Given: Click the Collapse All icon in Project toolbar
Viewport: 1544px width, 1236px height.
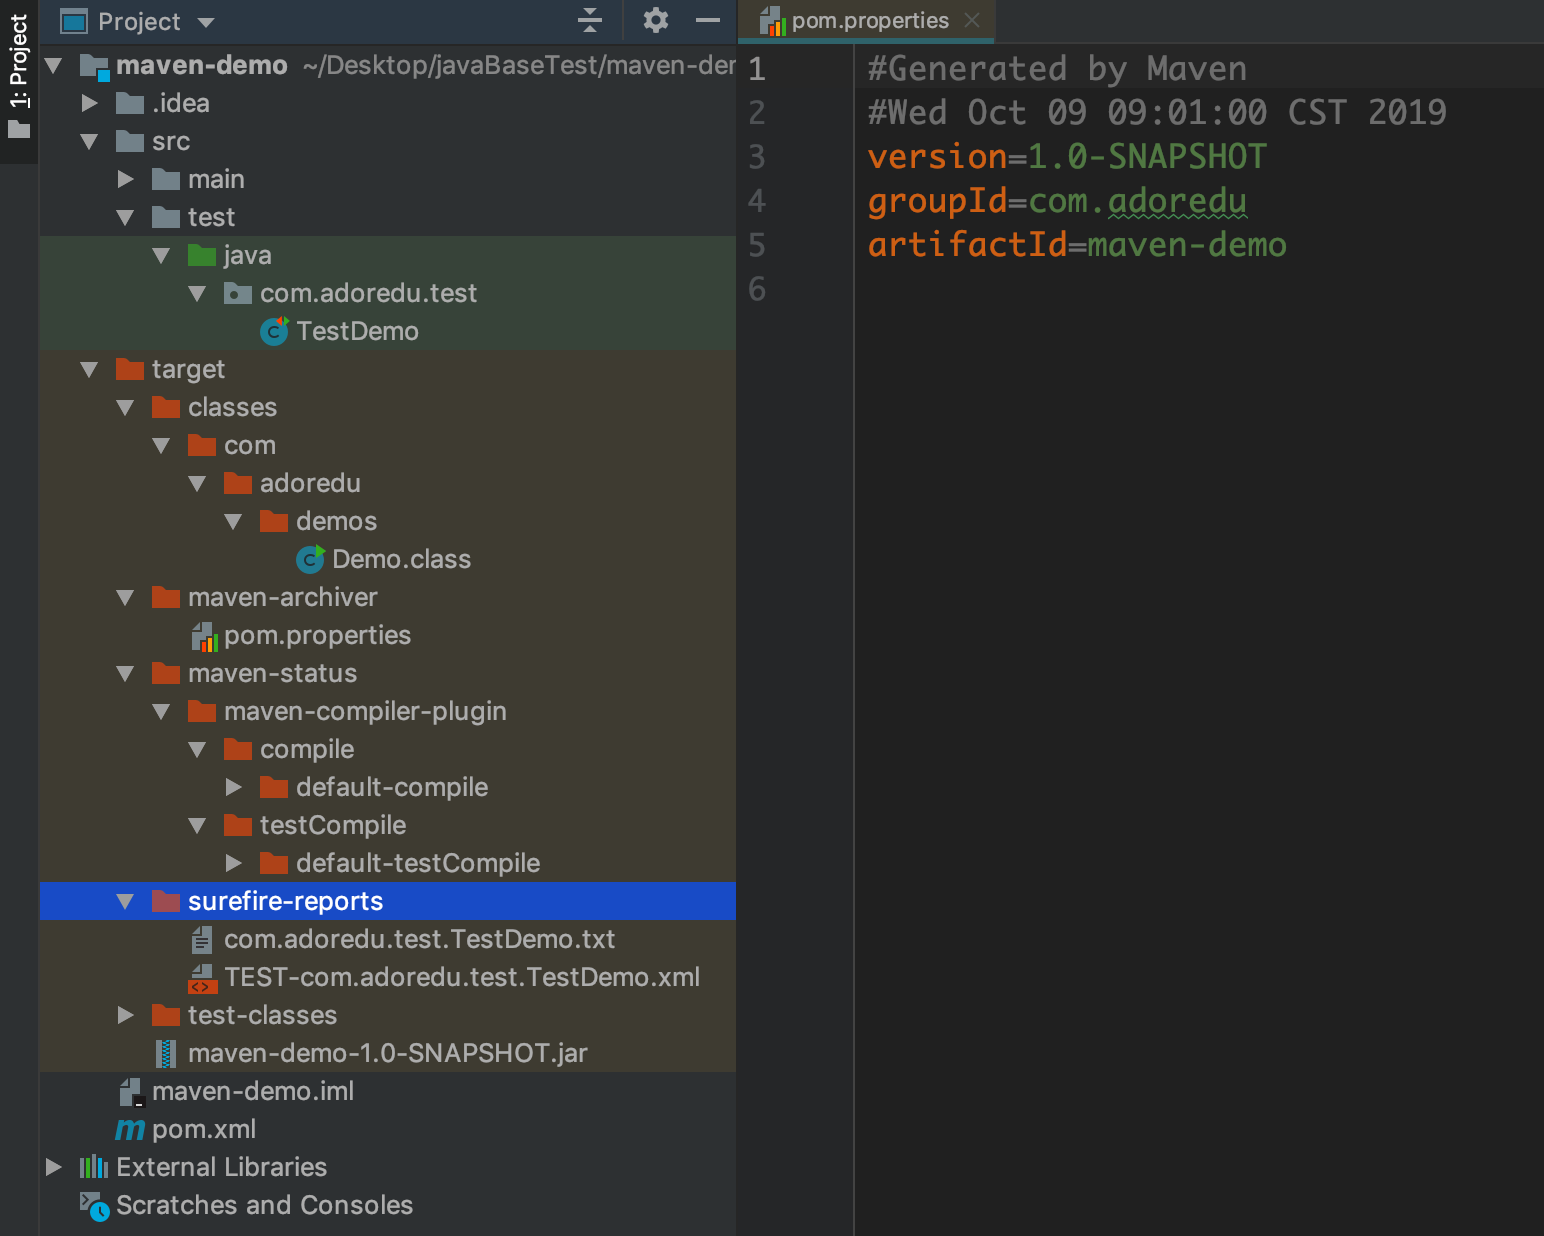Looking at the screenshot, I should click(590, 20).
